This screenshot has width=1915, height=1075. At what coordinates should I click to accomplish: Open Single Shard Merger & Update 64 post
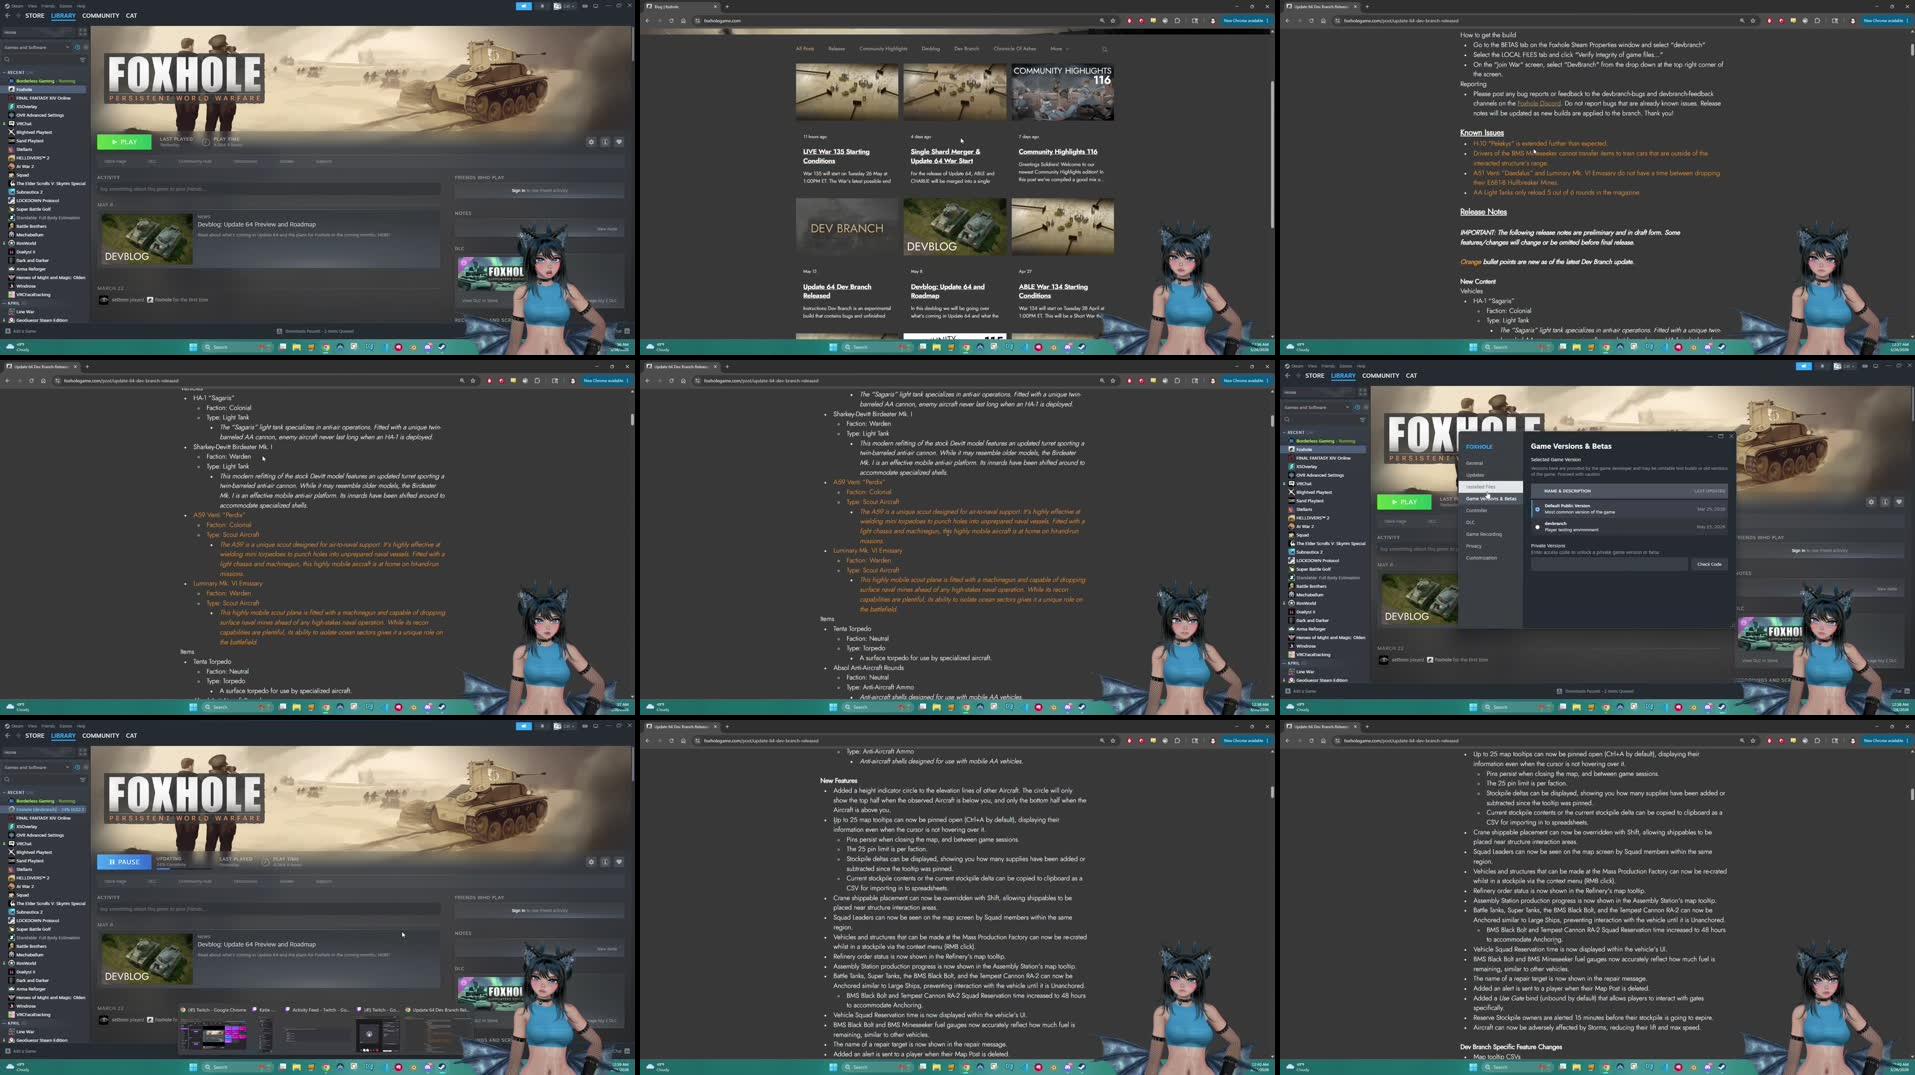pos(945,156)
